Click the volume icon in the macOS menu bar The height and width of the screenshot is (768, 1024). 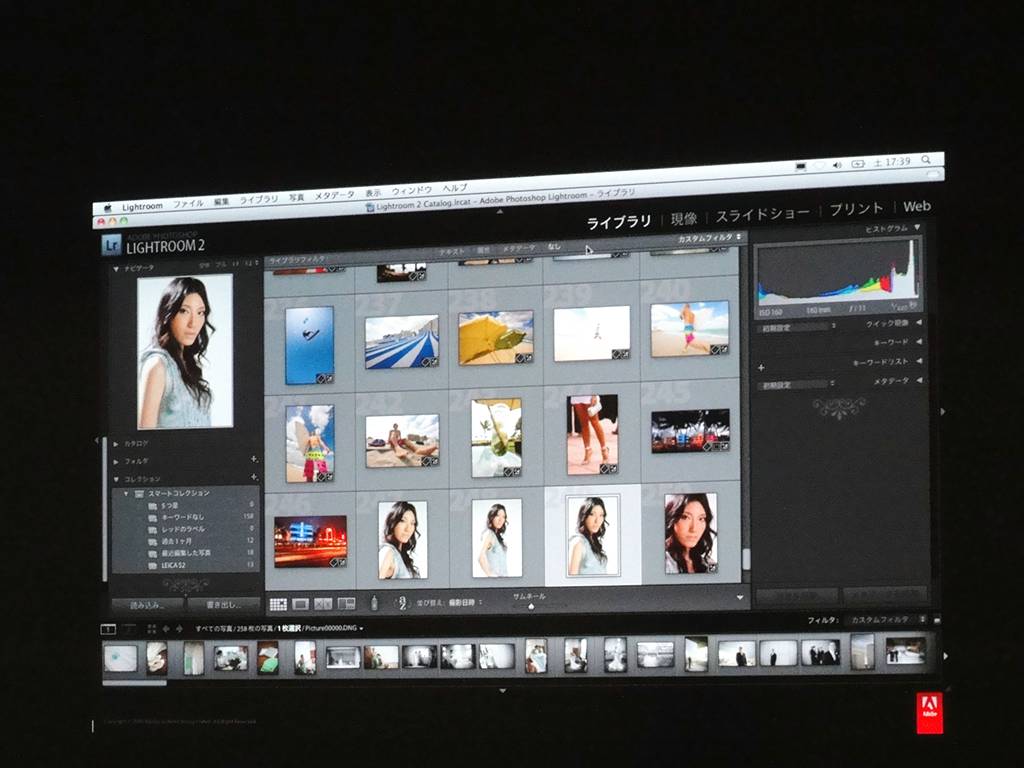pyautogui.click(x=837, y=165)
